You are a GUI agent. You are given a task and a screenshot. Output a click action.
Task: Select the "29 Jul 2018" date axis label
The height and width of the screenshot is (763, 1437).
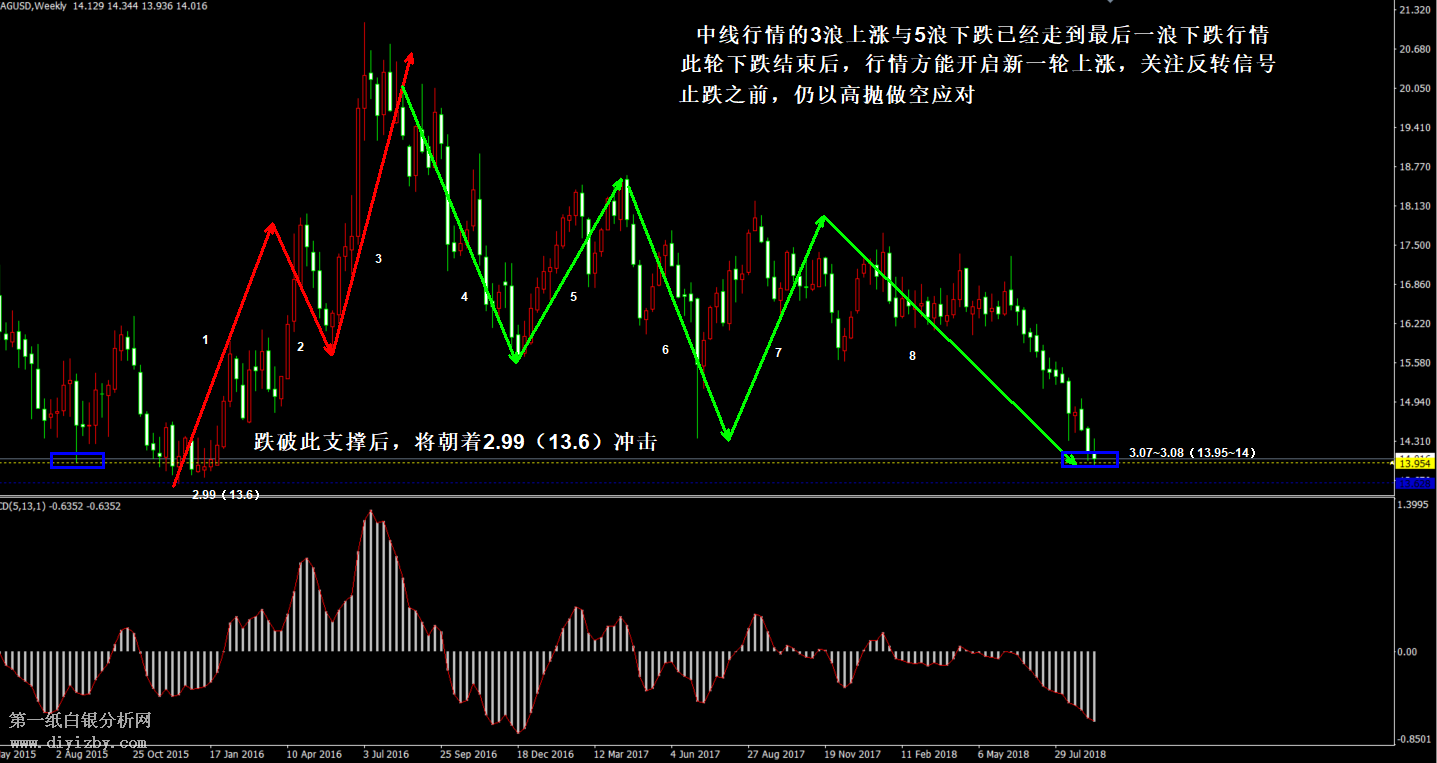tap(1080, 754)
